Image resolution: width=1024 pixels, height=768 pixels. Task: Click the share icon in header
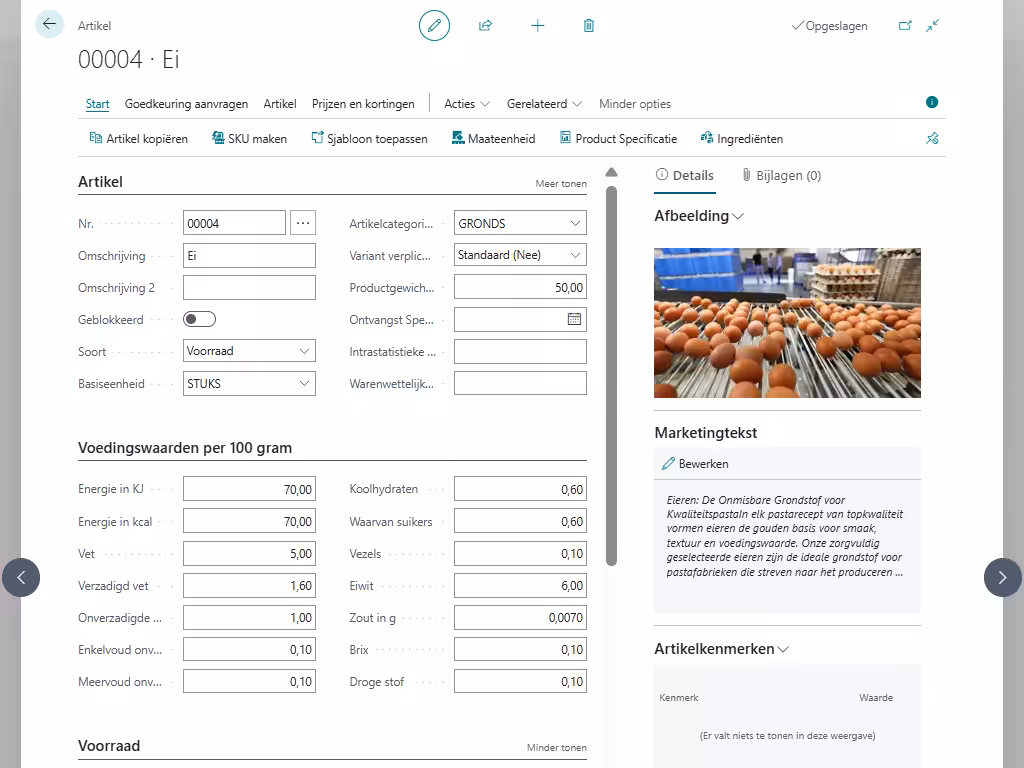[486, 26]
